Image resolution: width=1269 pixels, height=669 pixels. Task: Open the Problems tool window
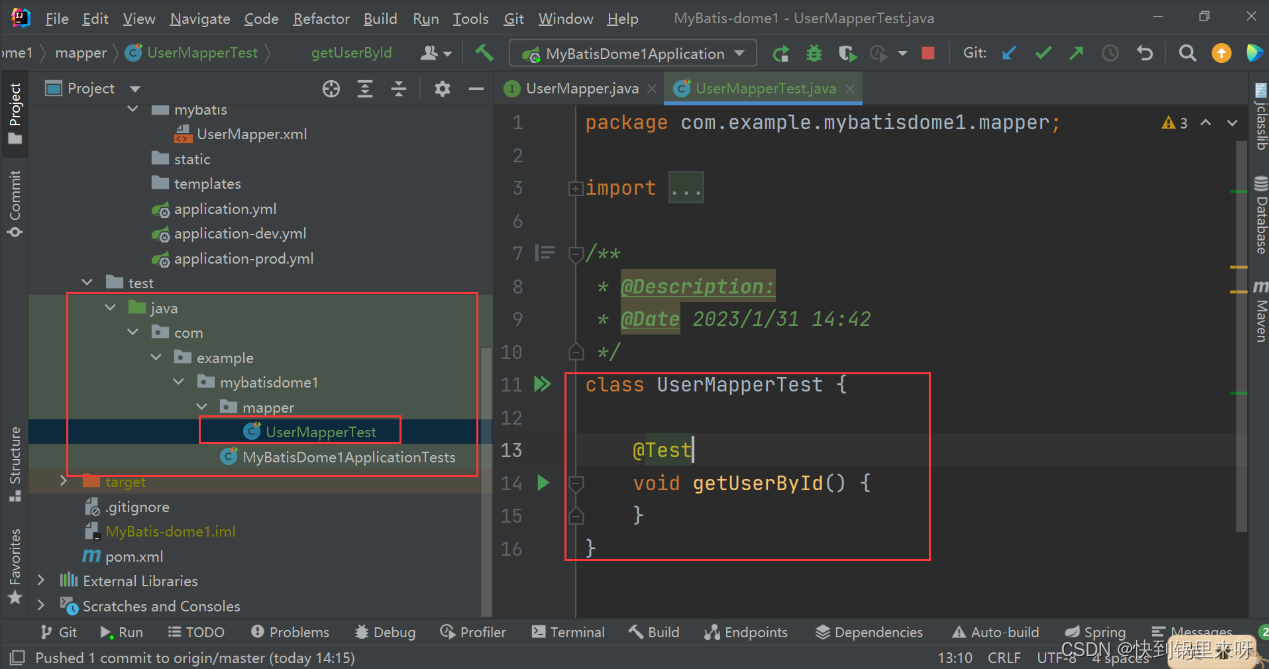point(289,632)
